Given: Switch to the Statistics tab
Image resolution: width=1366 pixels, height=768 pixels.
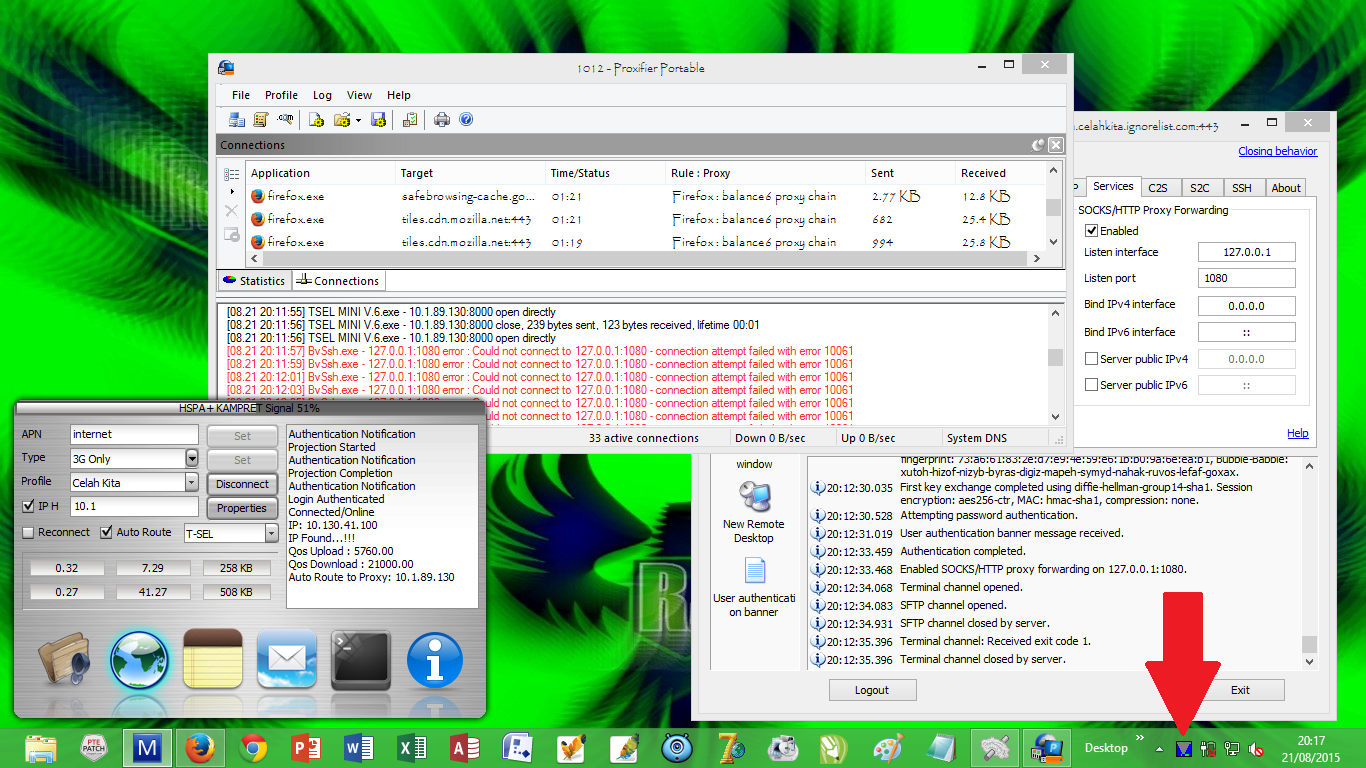Looking at the screenshot, I should (254, 281).
